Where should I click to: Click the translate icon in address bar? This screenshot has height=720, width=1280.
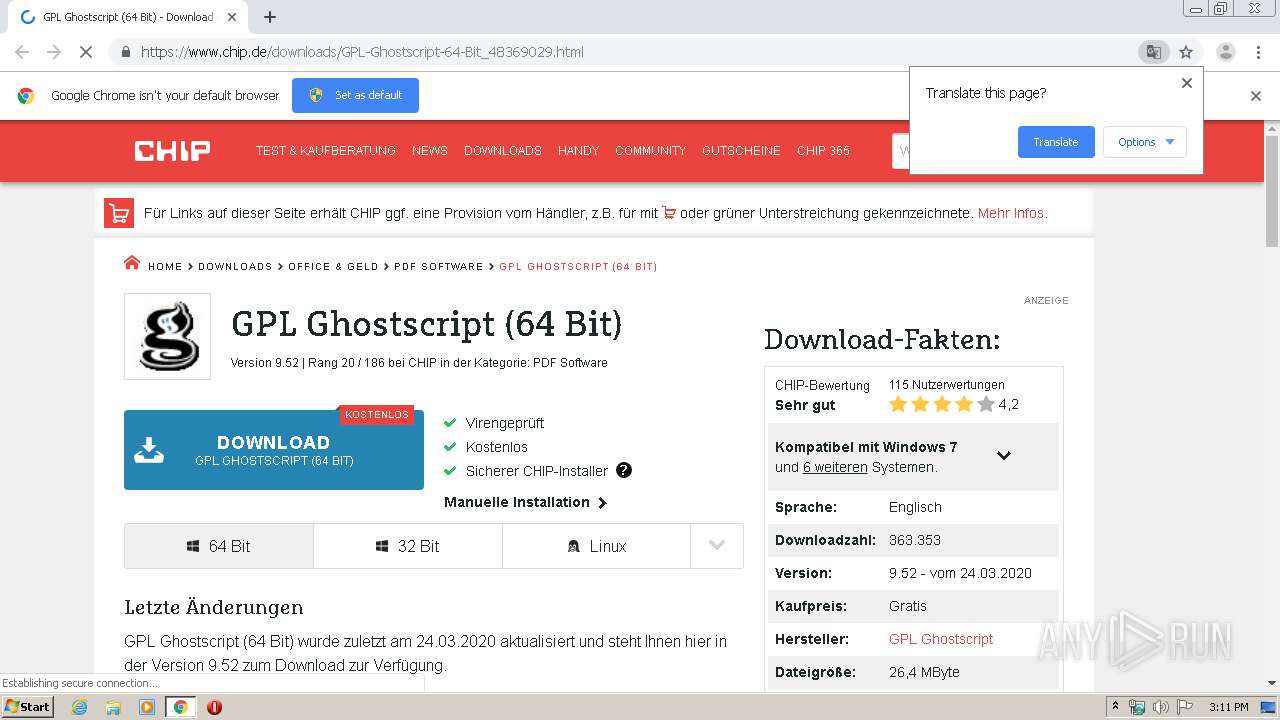coord(1154,52)
